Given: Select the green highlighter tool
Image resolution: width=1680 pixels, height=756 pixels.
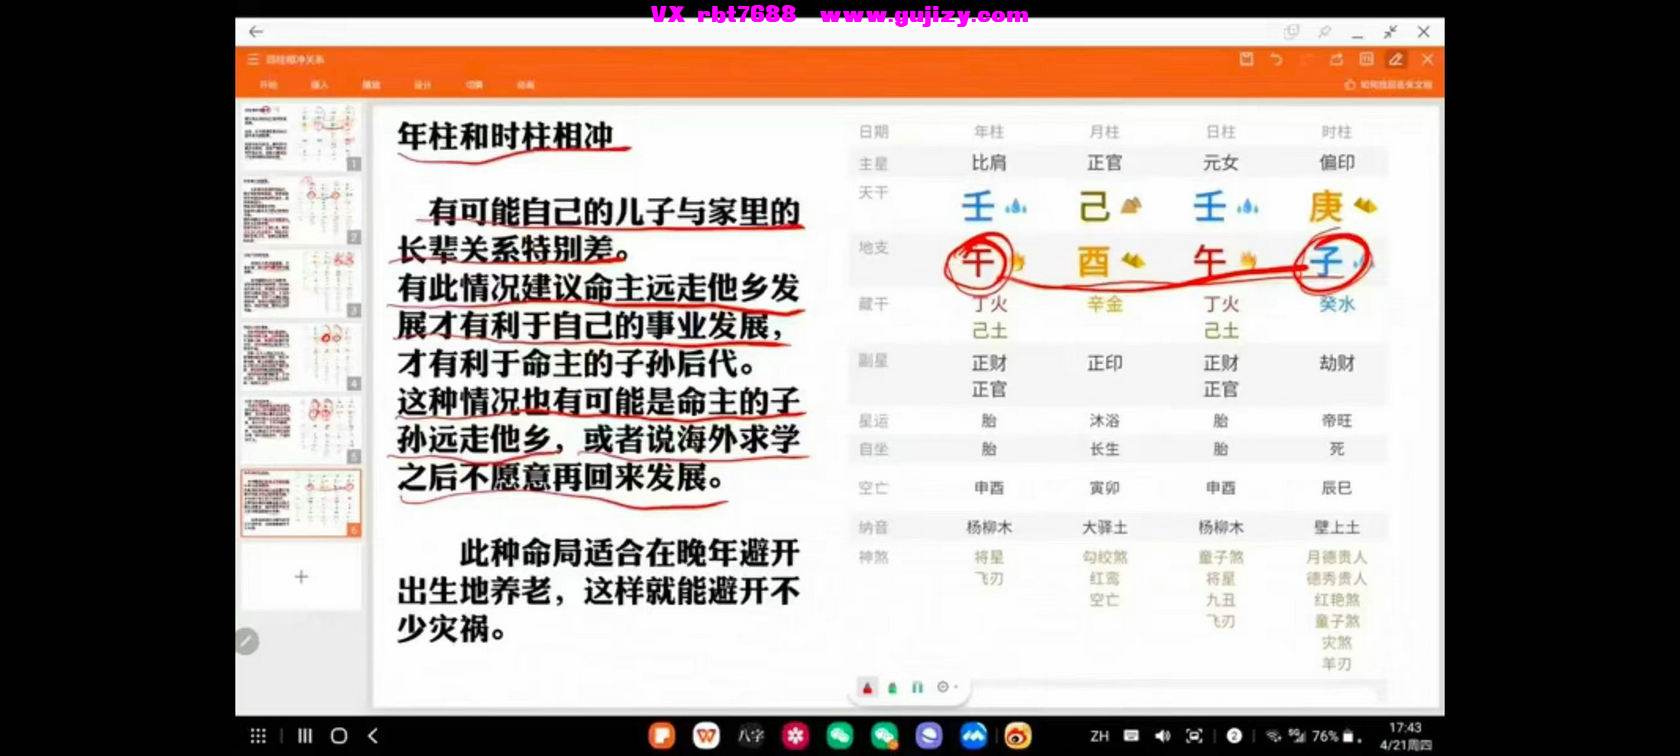Looking at the screenshot, I should [x=892, y=687].
